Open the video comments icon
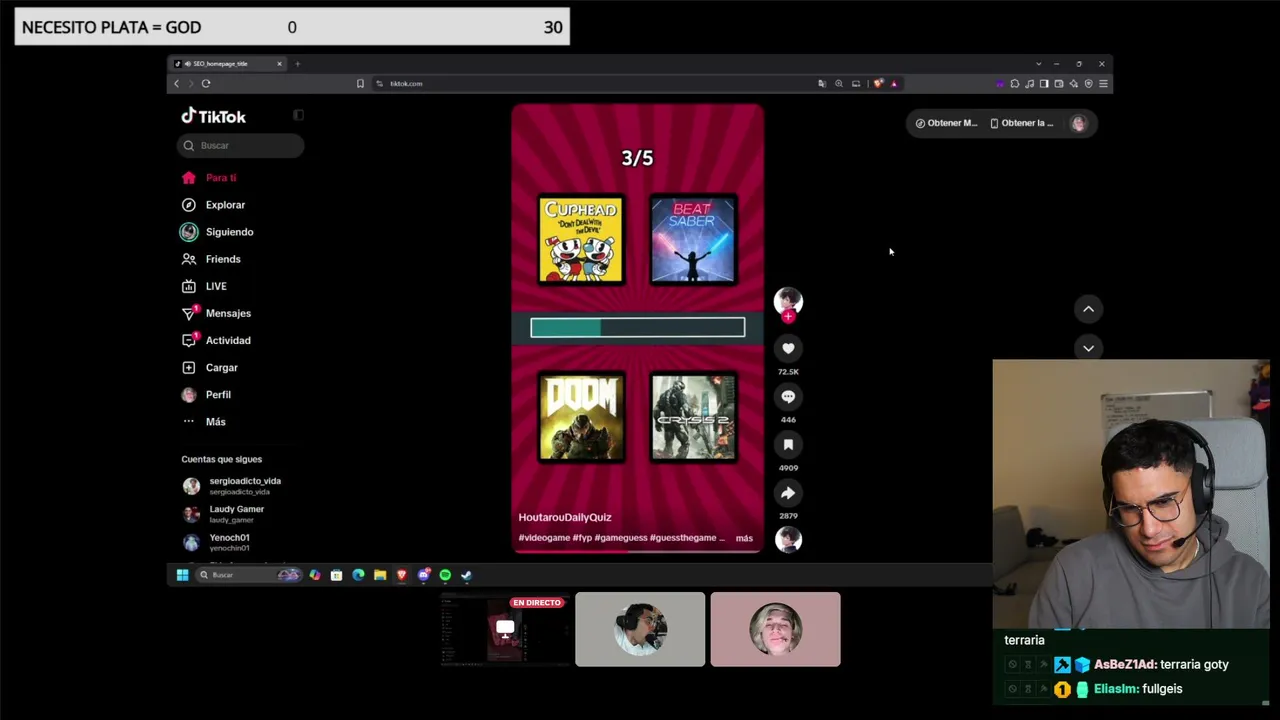The height and width of the screenshot is (720, 1280). (x=788, y=396)
